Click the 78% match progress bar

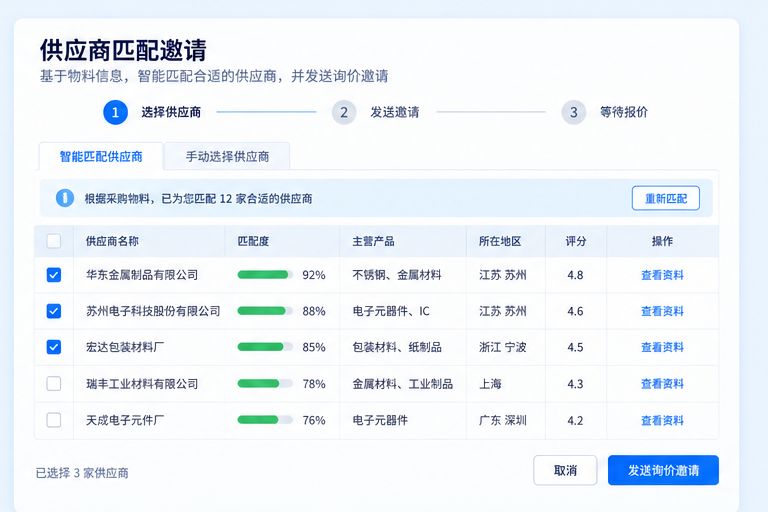[265, 384]
